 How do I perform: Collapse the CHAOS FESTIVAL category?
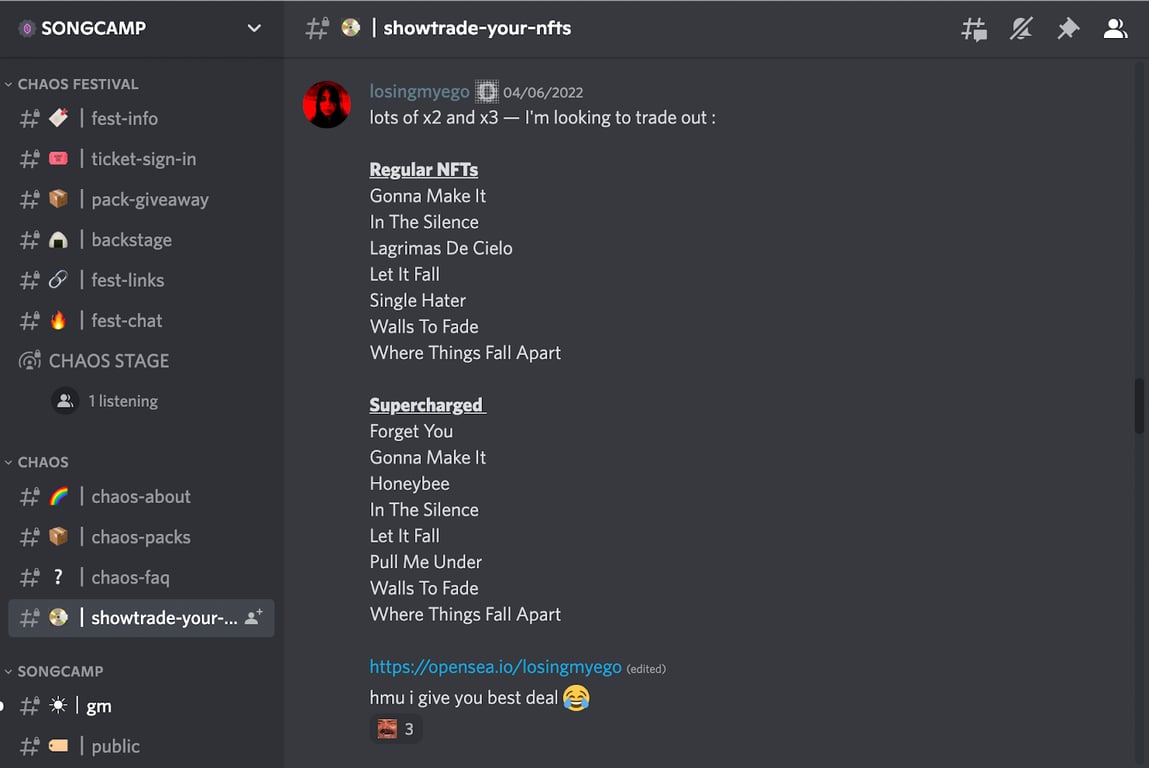tap(77, 84)
